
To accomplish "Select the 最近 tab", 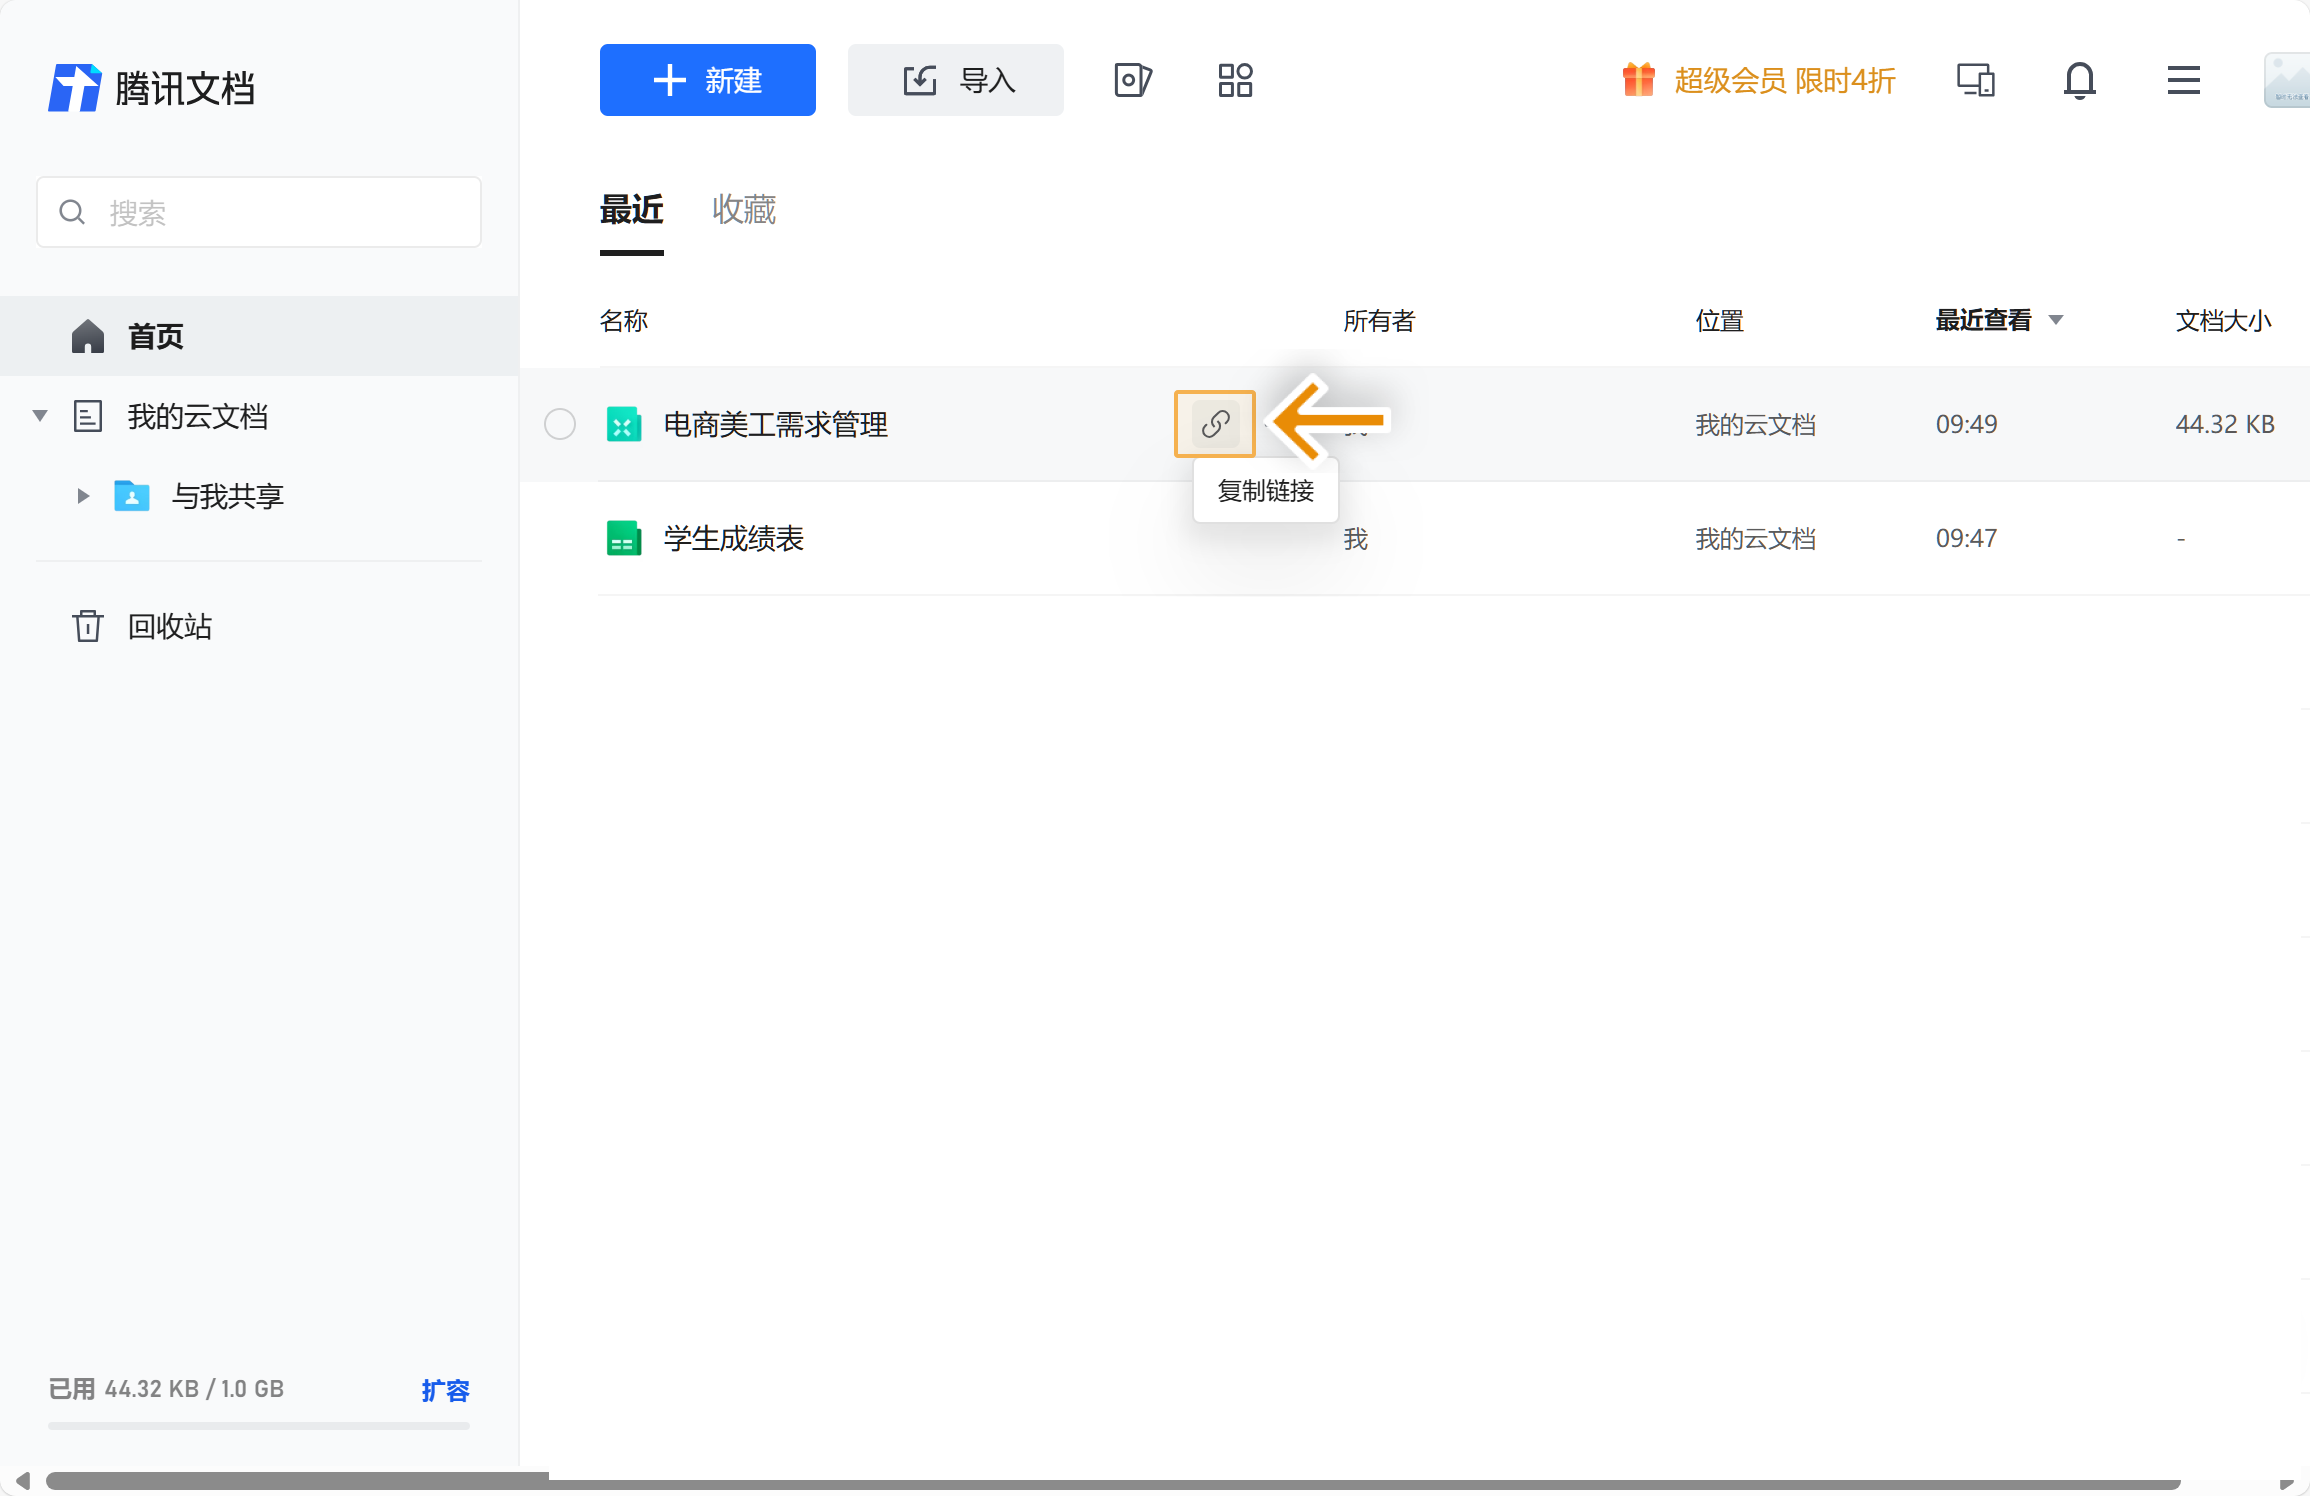I will (x=631, y=210).
